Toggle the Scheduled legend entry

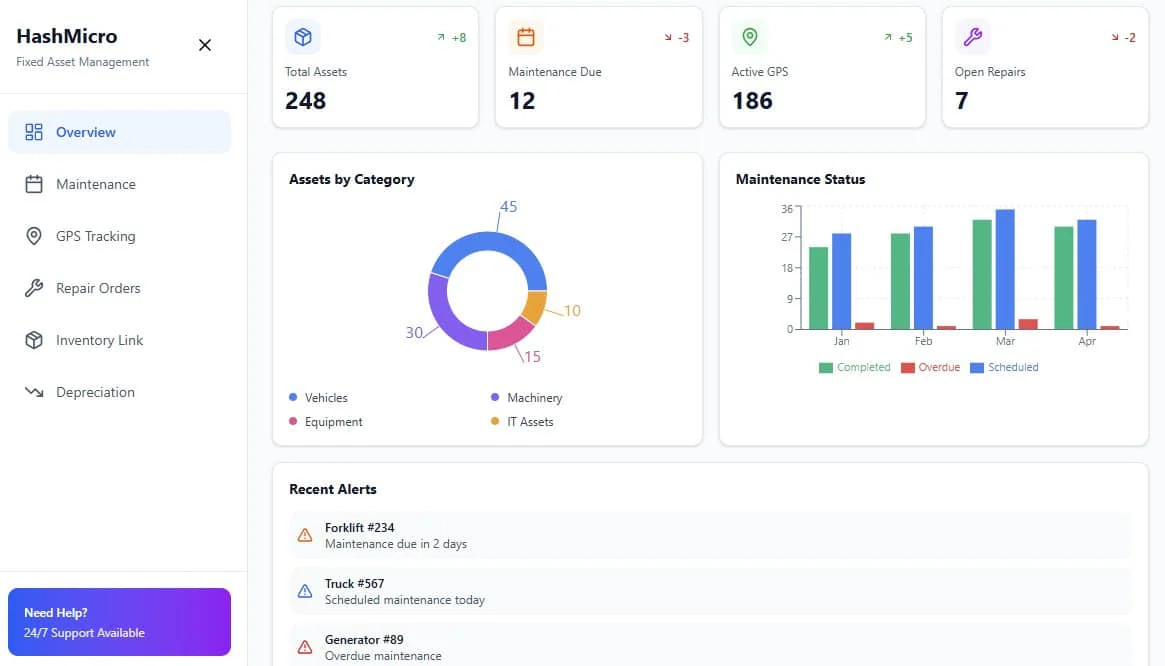click(x=1004, y=367)
